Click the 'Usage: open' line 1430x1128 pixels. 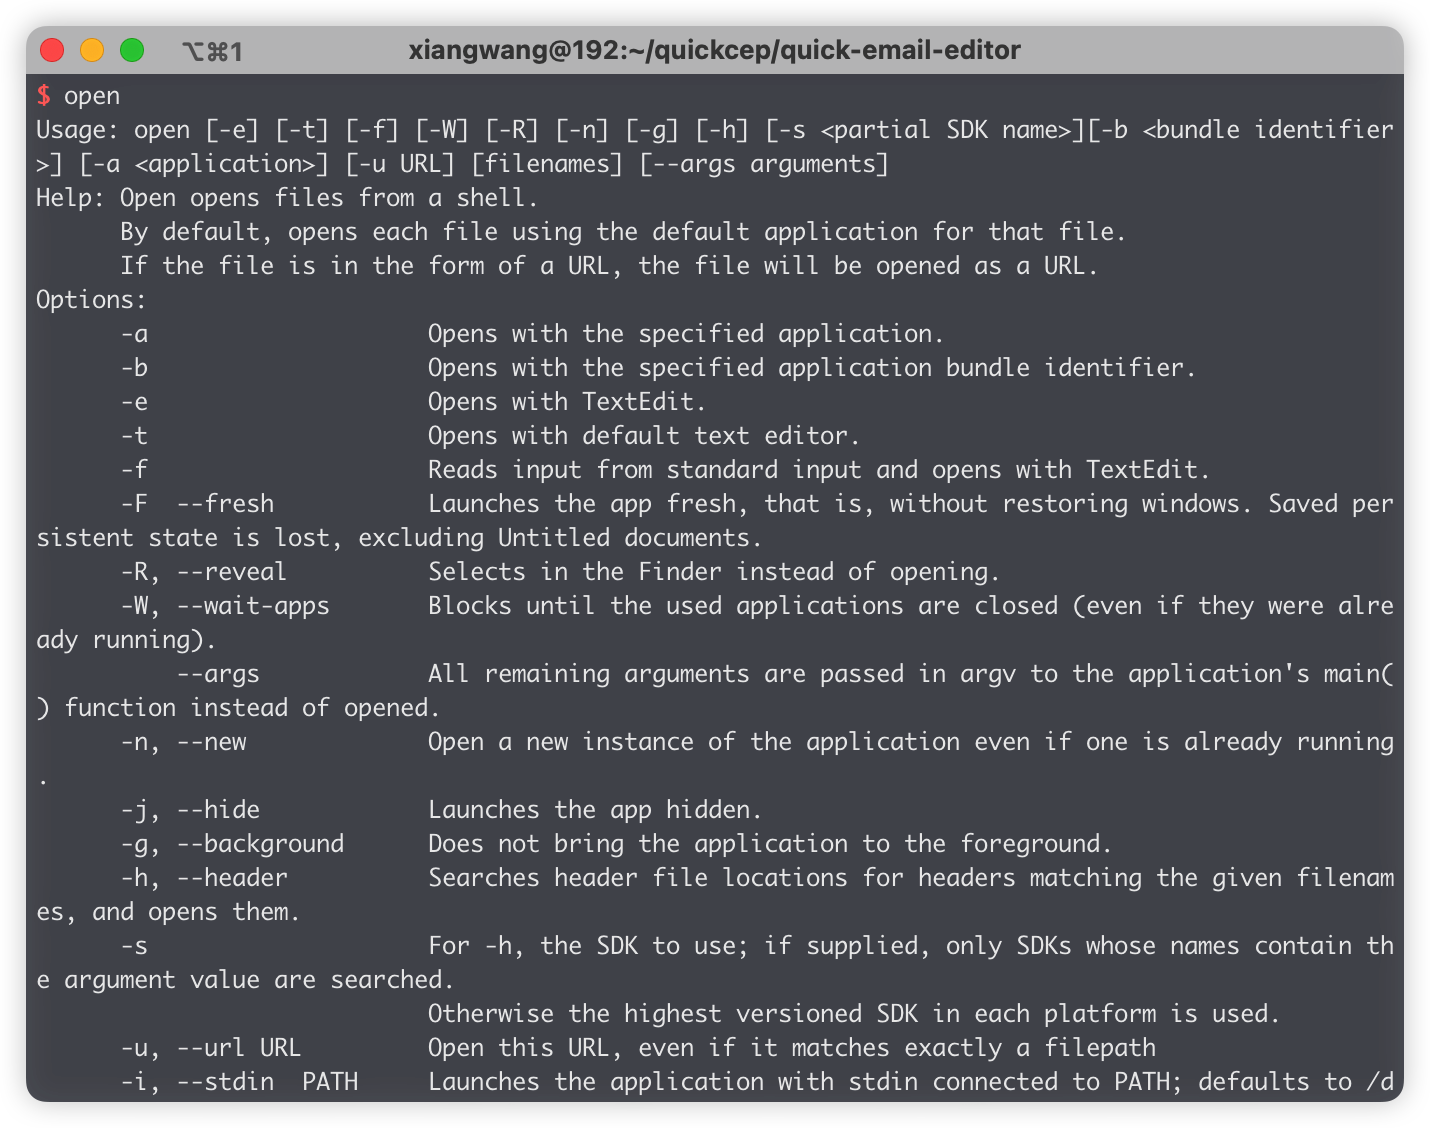click(714, 130)
